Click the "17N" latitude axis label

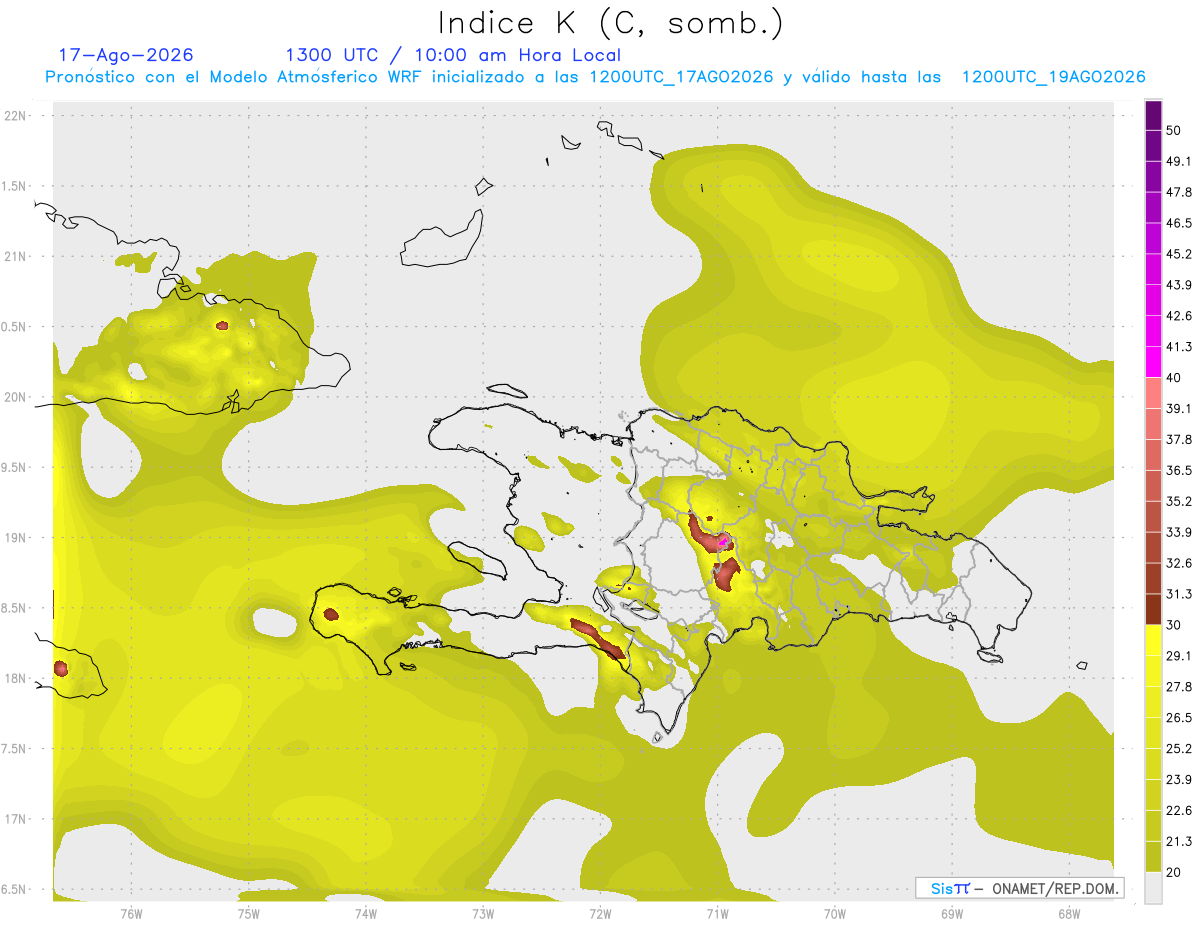[x=15, y=819]
